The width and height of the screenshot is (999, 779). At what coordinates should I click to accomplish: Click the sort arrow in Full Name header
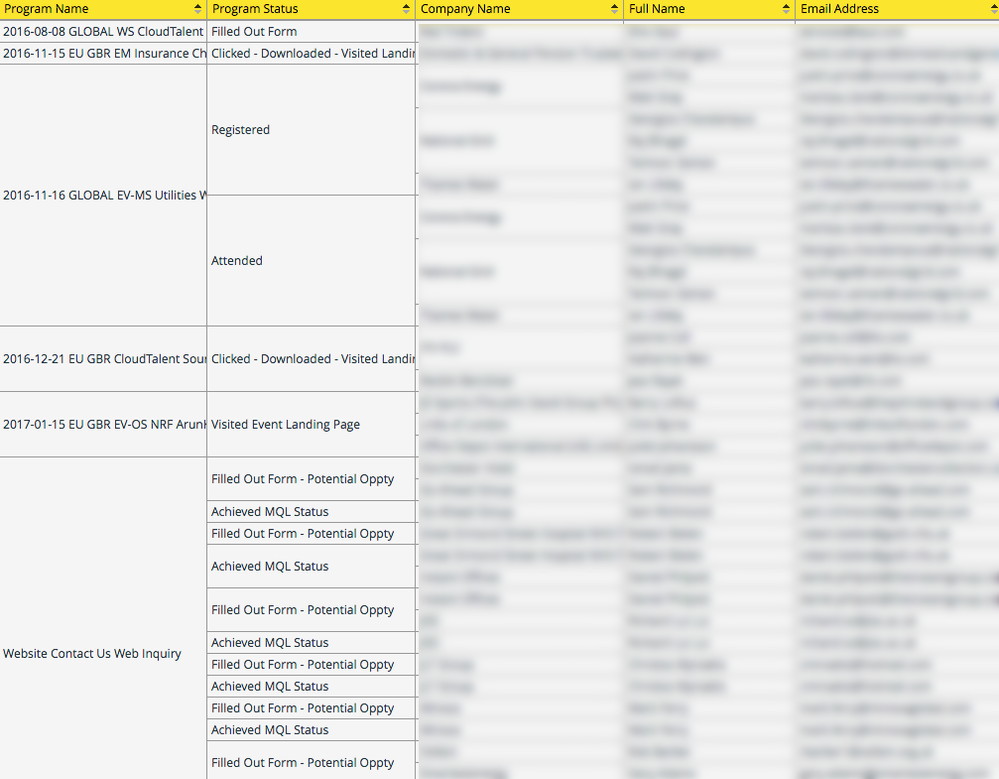tap(787, 9)
